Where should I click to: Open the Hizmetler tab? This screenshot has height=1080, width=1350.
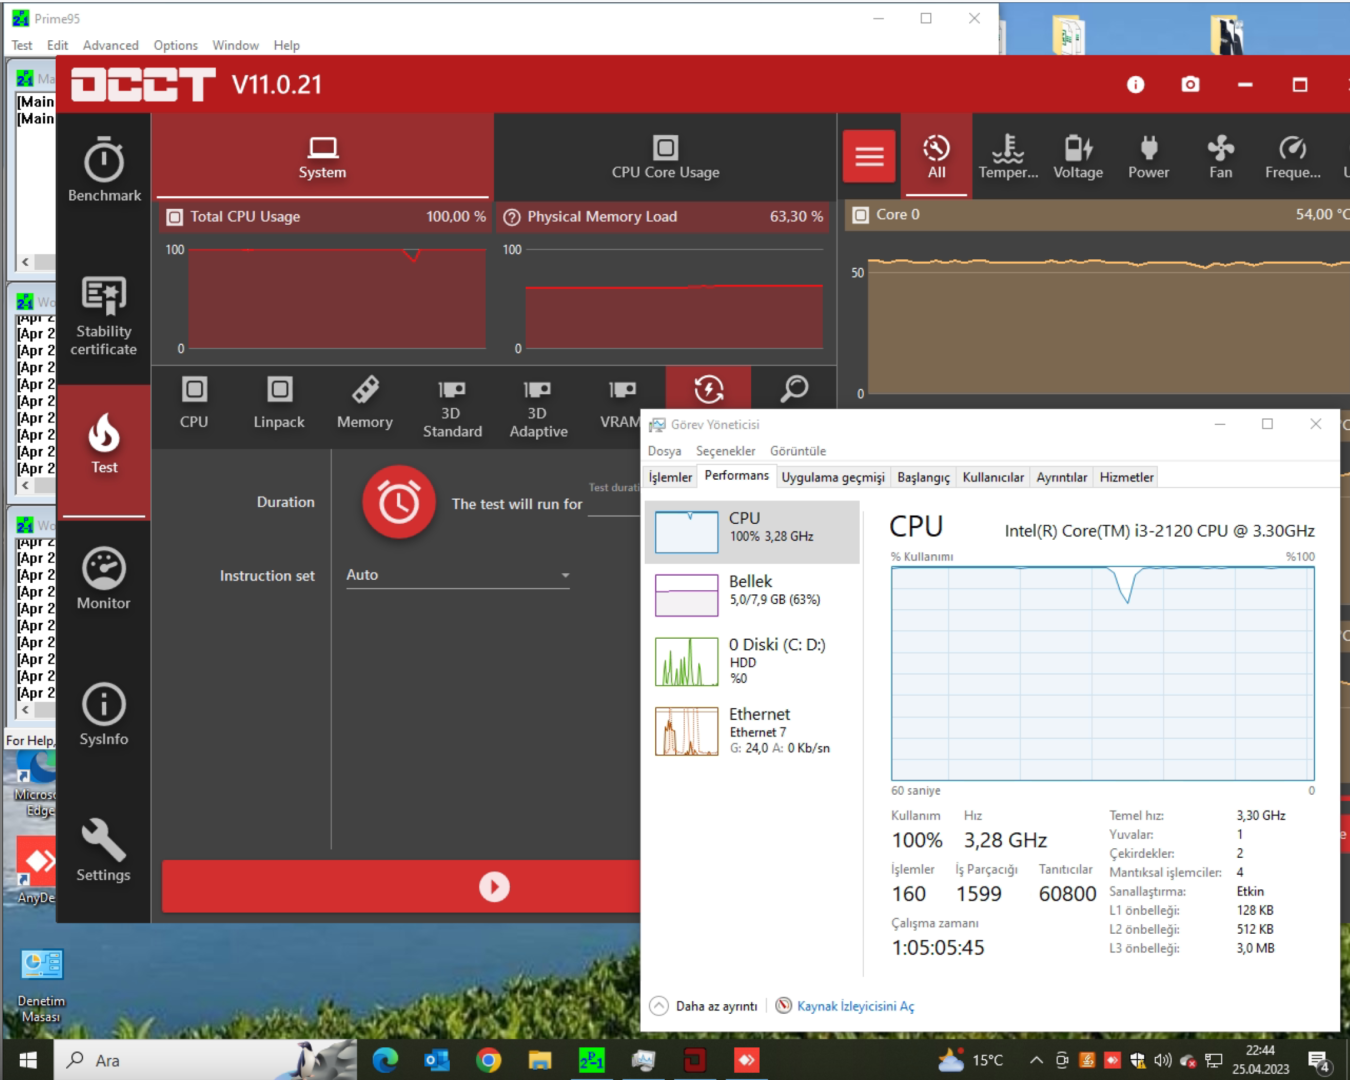coord(1126,478)
